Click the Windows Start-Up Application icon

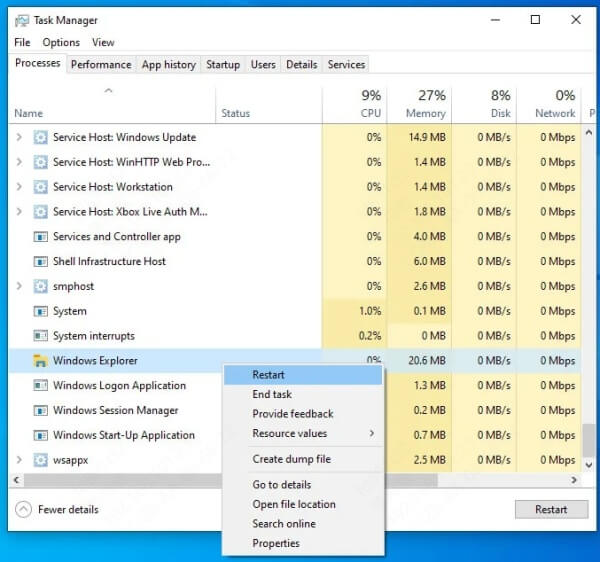point(41,435)
